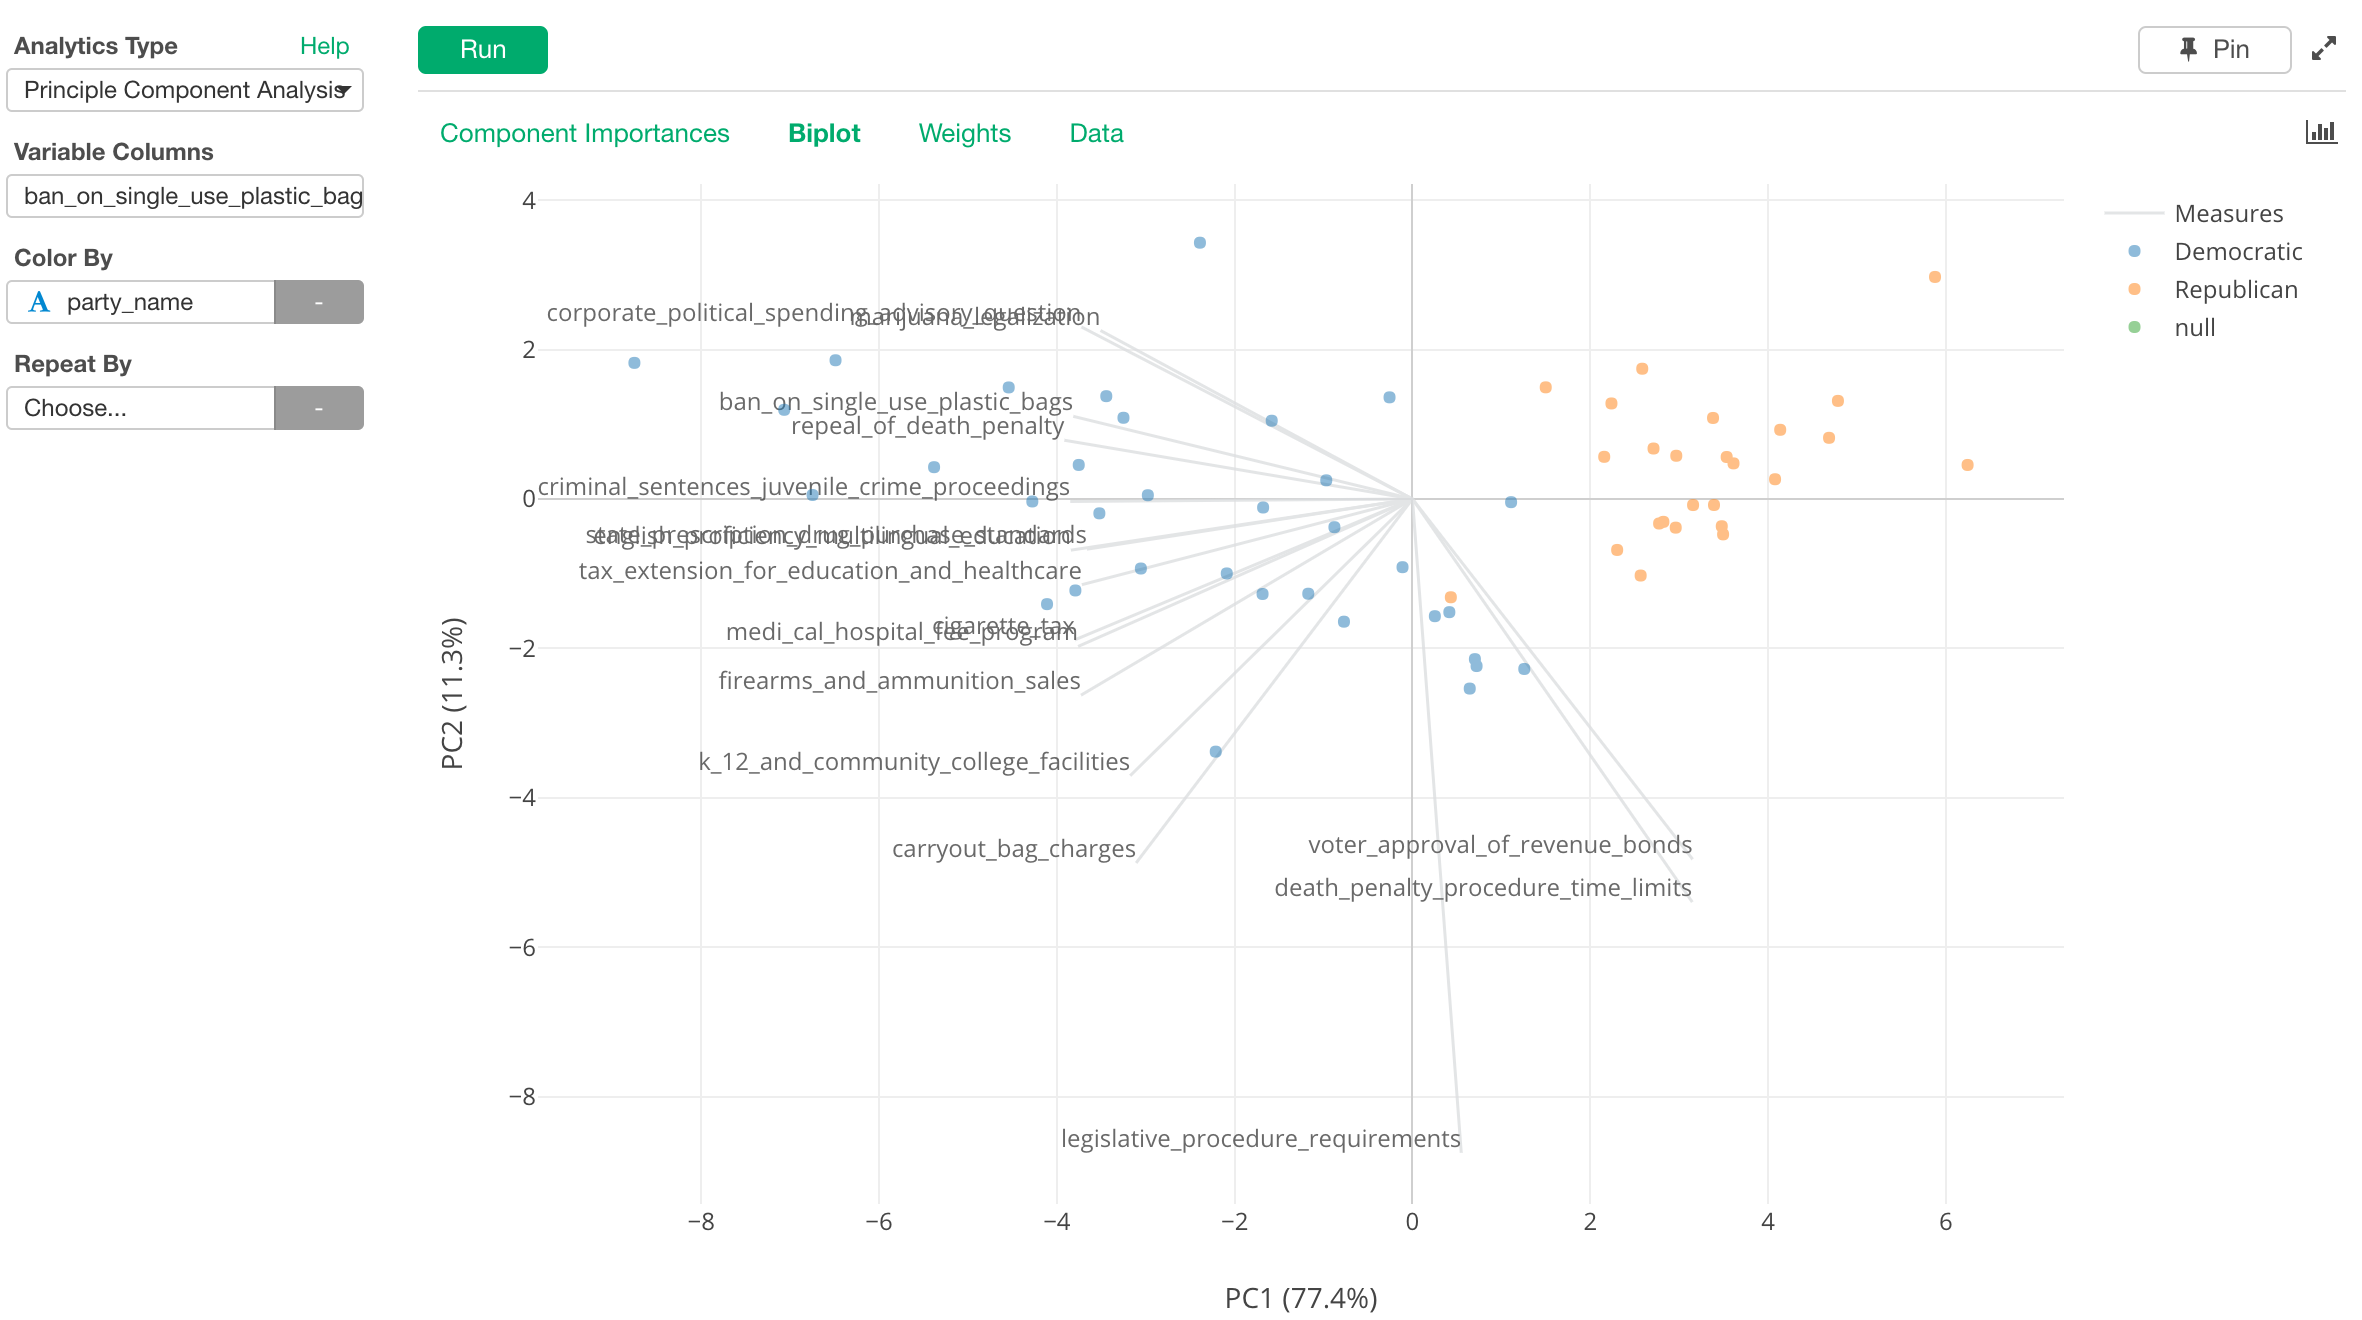Select the Biplot tab
Image resolution: width=2362 pixels, height=1320 pixels.
tap(824, 133)
